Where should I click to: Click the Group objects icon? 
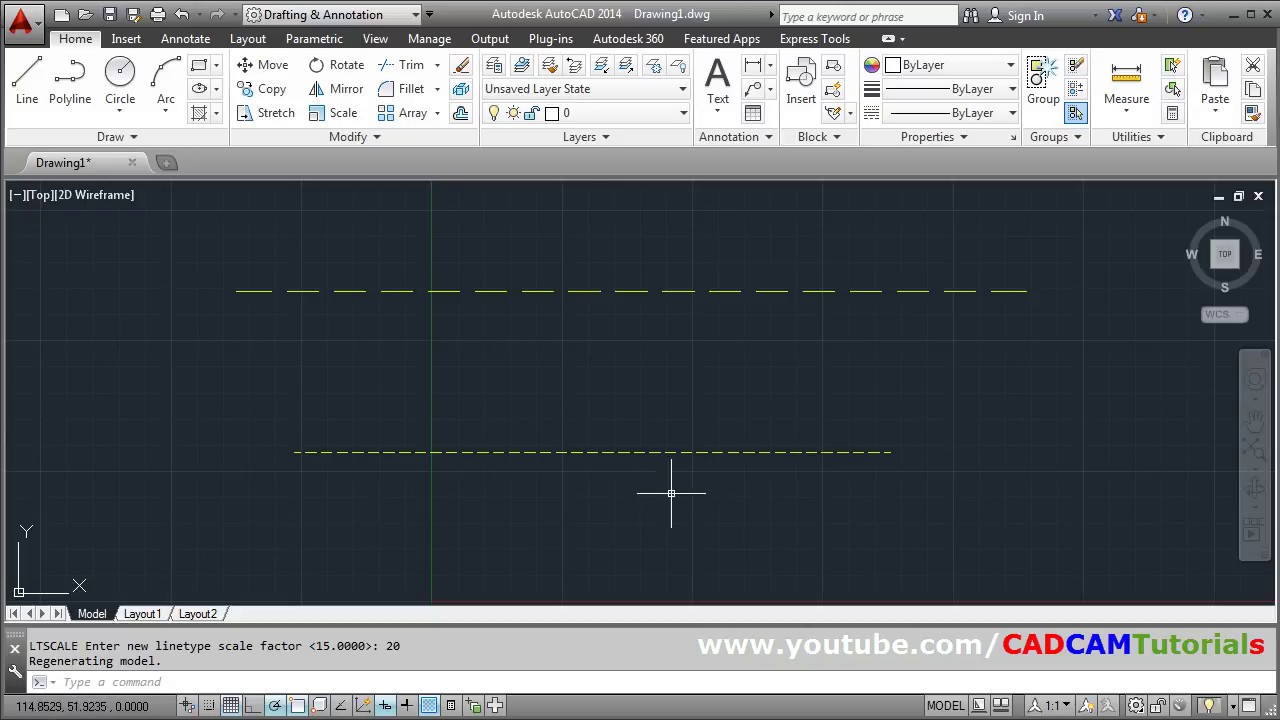tap(1043, 80)
